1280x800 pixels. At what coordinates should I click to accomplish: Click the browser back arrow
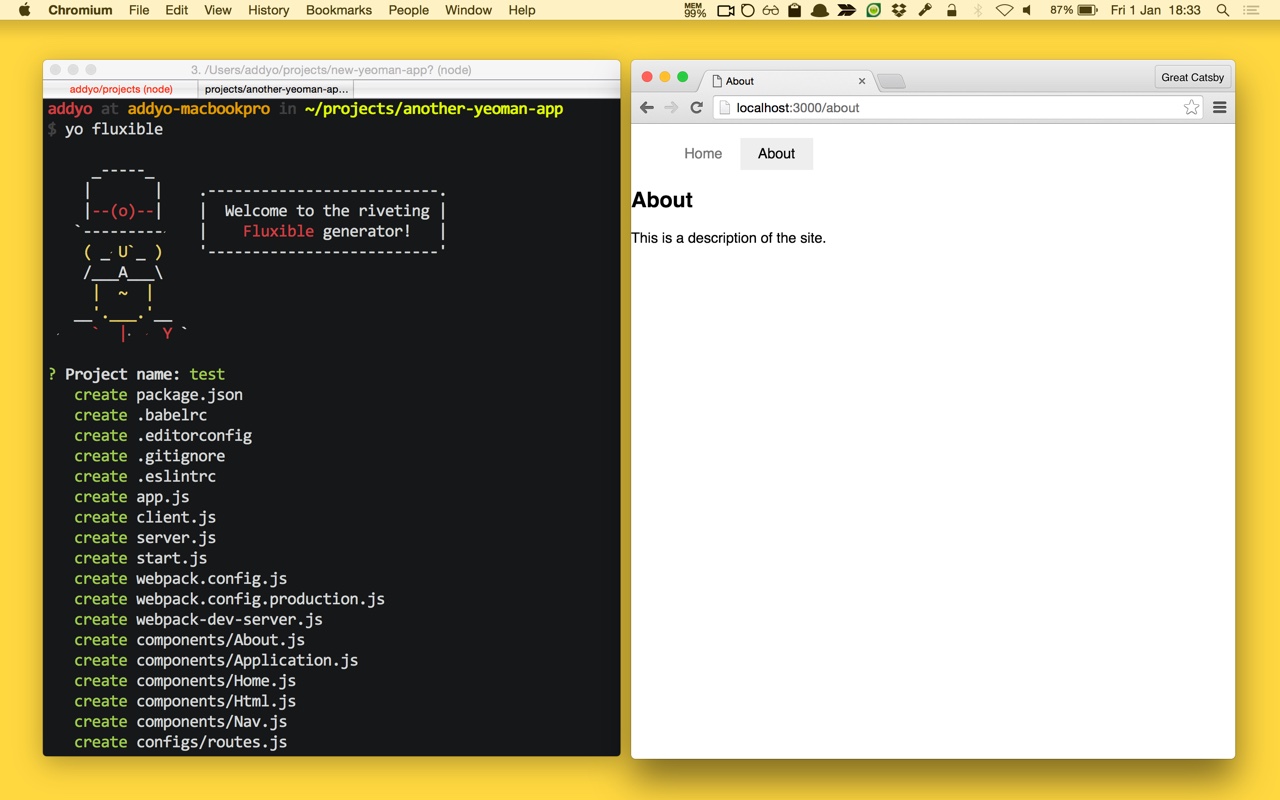click(647, 108)
